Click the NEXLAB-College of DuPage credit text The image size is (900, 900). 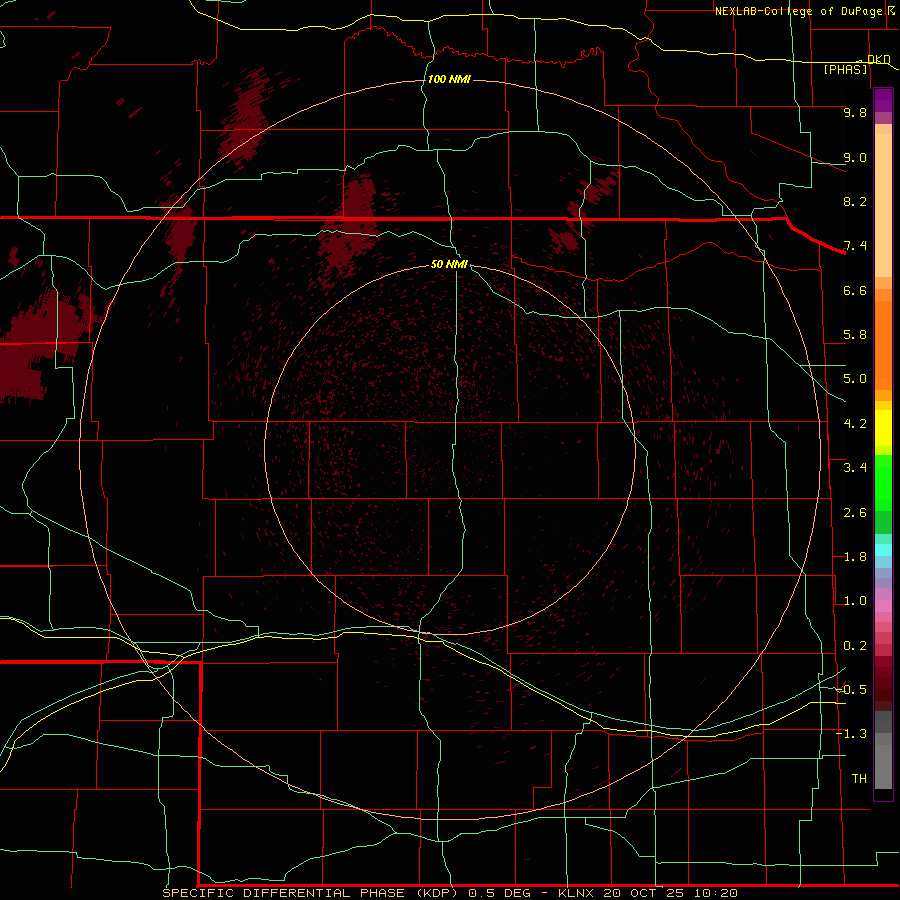click(800, 11)
